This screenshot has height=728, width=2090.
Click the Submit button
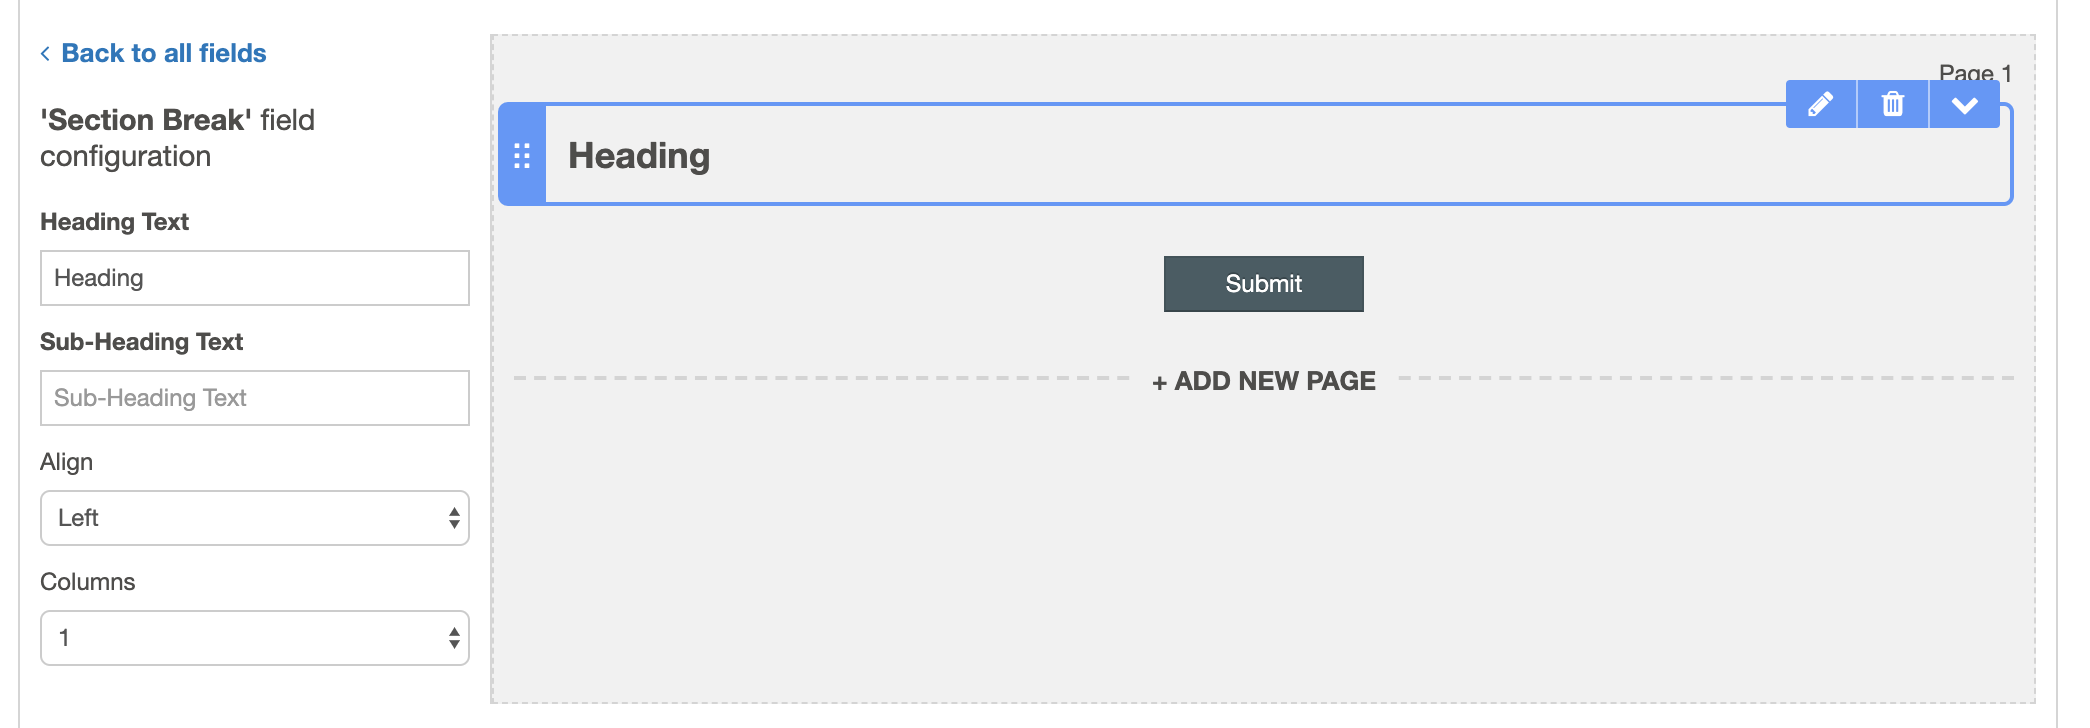coord(1264,284)
